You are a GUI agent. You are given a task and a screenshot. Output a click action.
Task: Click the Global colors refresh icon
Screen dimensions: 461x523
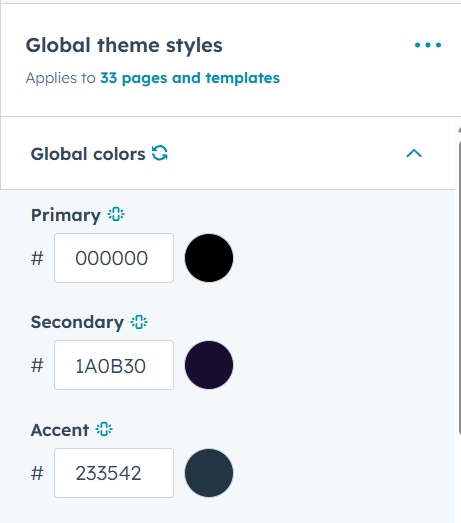point(160,153)
